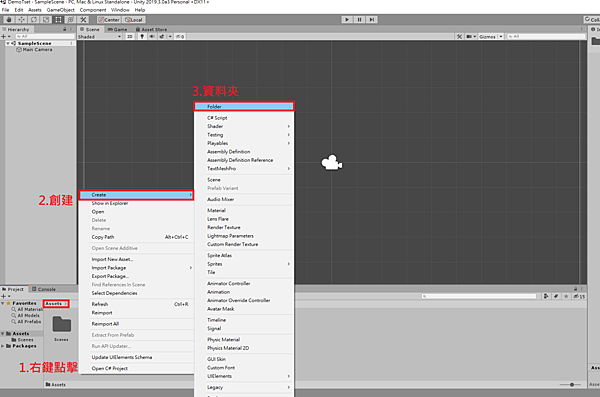Collapse SampleScene in Hierarchy
Image resolution: width=600 pixels, height=397 pixels.
pyautogui.click(x=8, y=43)
